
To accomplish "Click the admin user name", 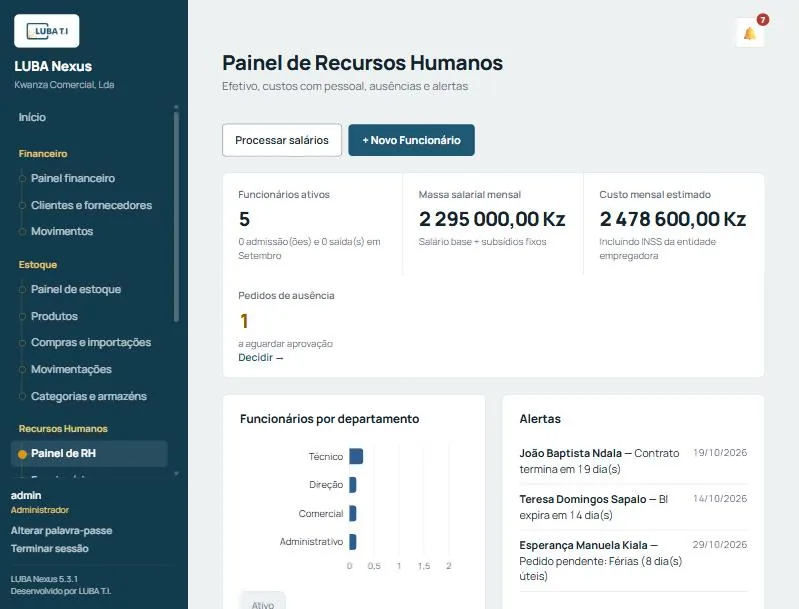I will click(26, 495).
